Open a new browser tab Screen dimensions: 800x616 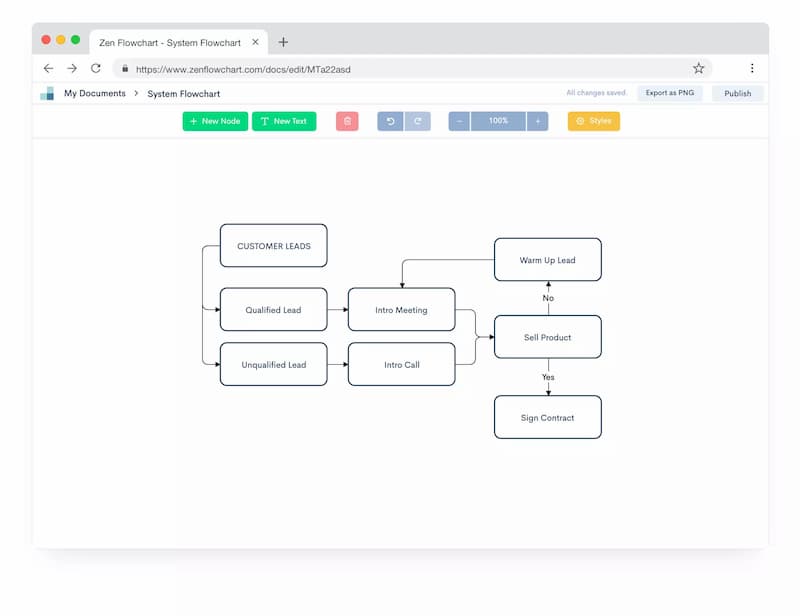coord(283,42)
